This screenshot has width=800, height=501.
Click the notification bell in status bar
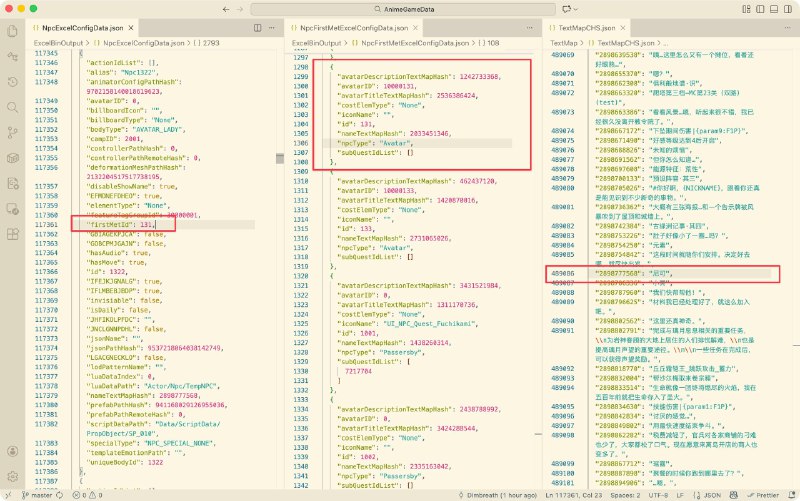tap(787, 494)
